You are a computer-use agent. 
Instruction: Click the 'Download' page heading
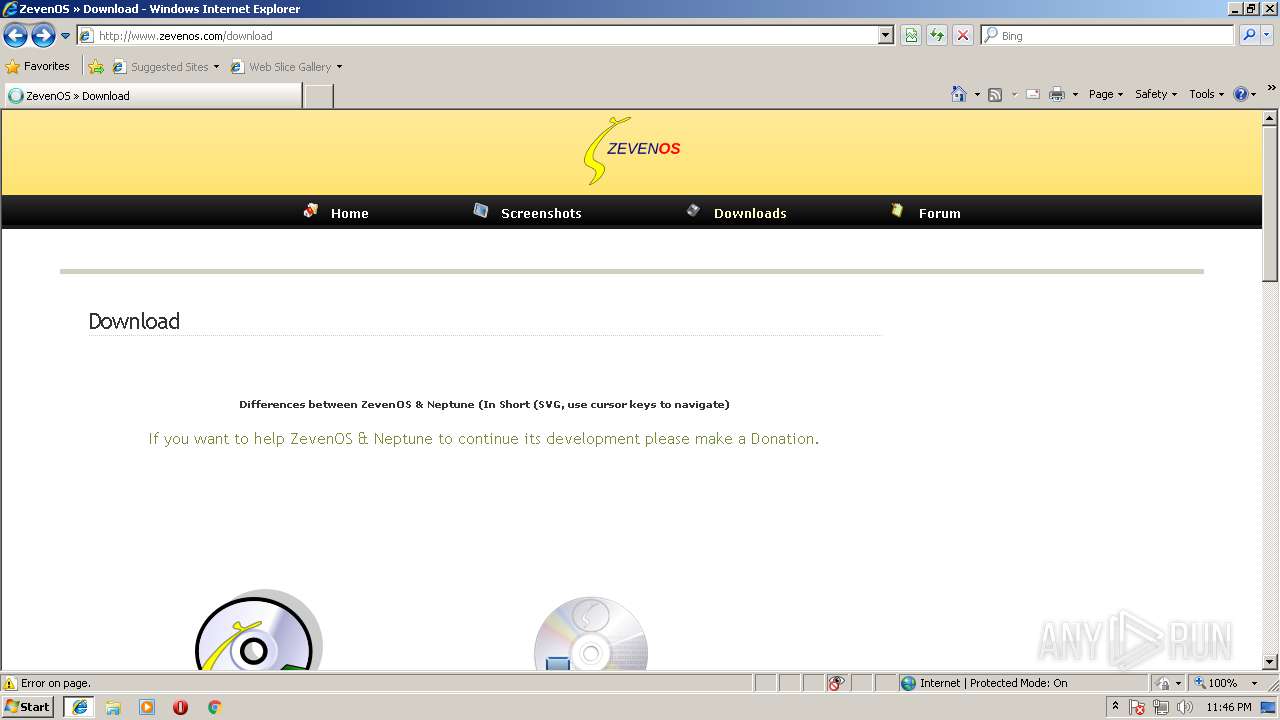[x=134, y=321]
